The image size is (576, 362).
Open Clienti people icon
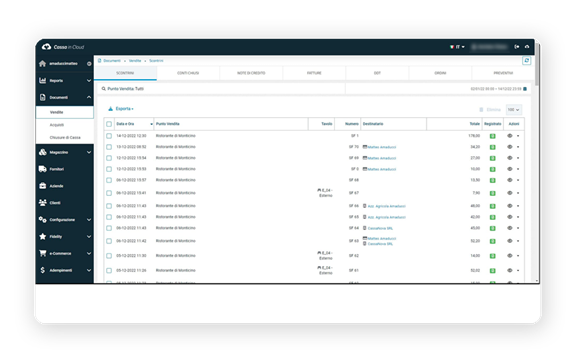(43, 203)
